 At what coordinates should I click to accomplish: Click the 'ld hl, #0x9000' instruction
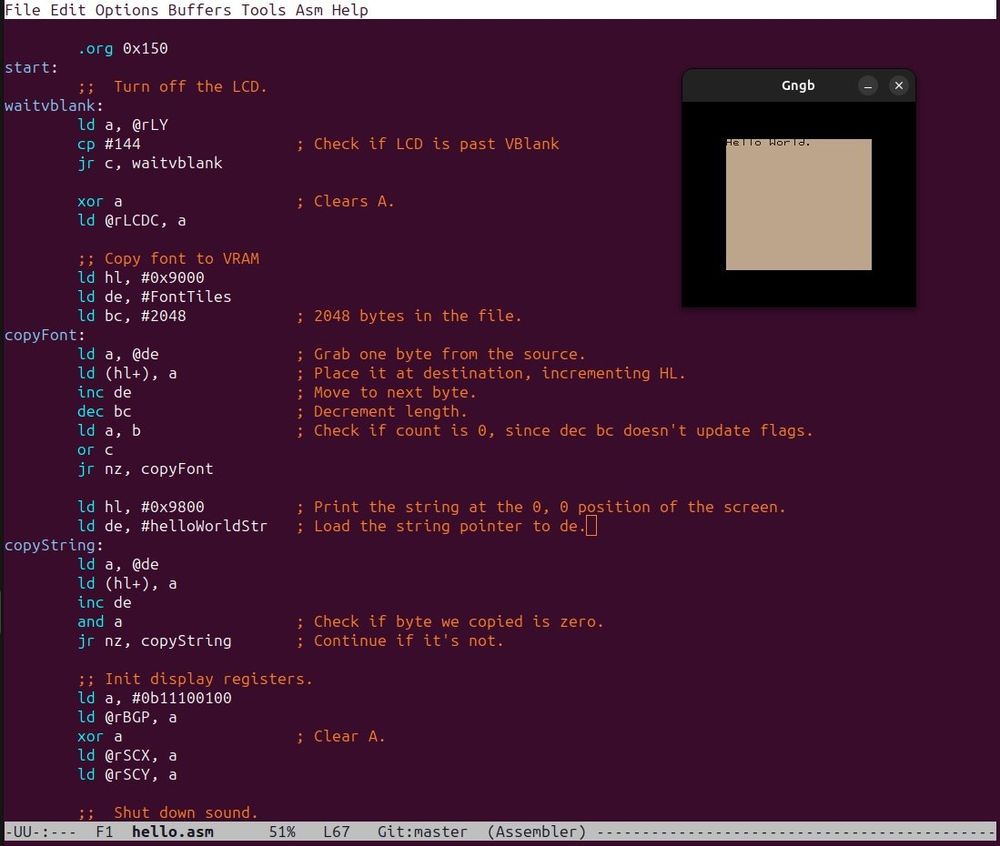point(141,278)
